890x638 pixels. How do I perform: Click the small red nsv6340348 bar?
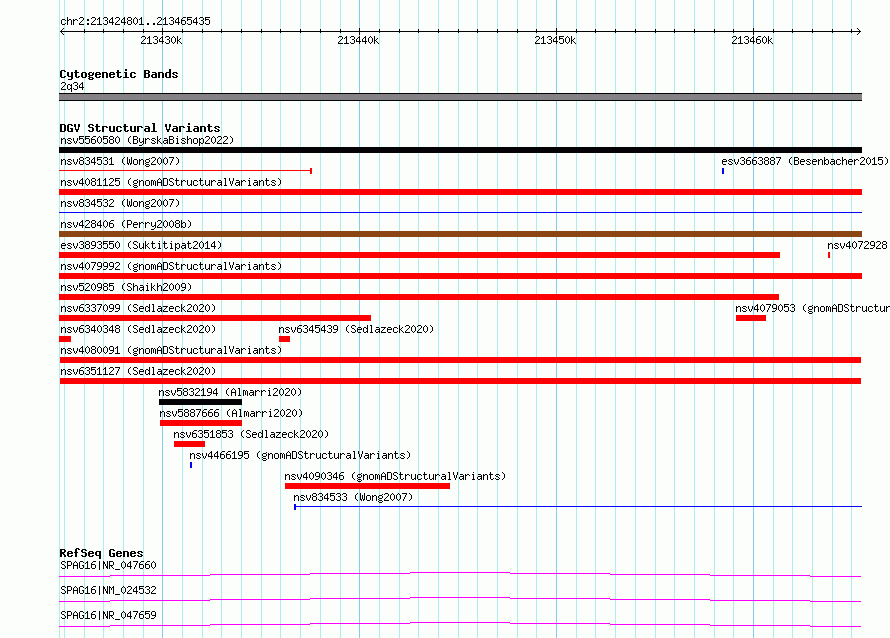[65, 339]
